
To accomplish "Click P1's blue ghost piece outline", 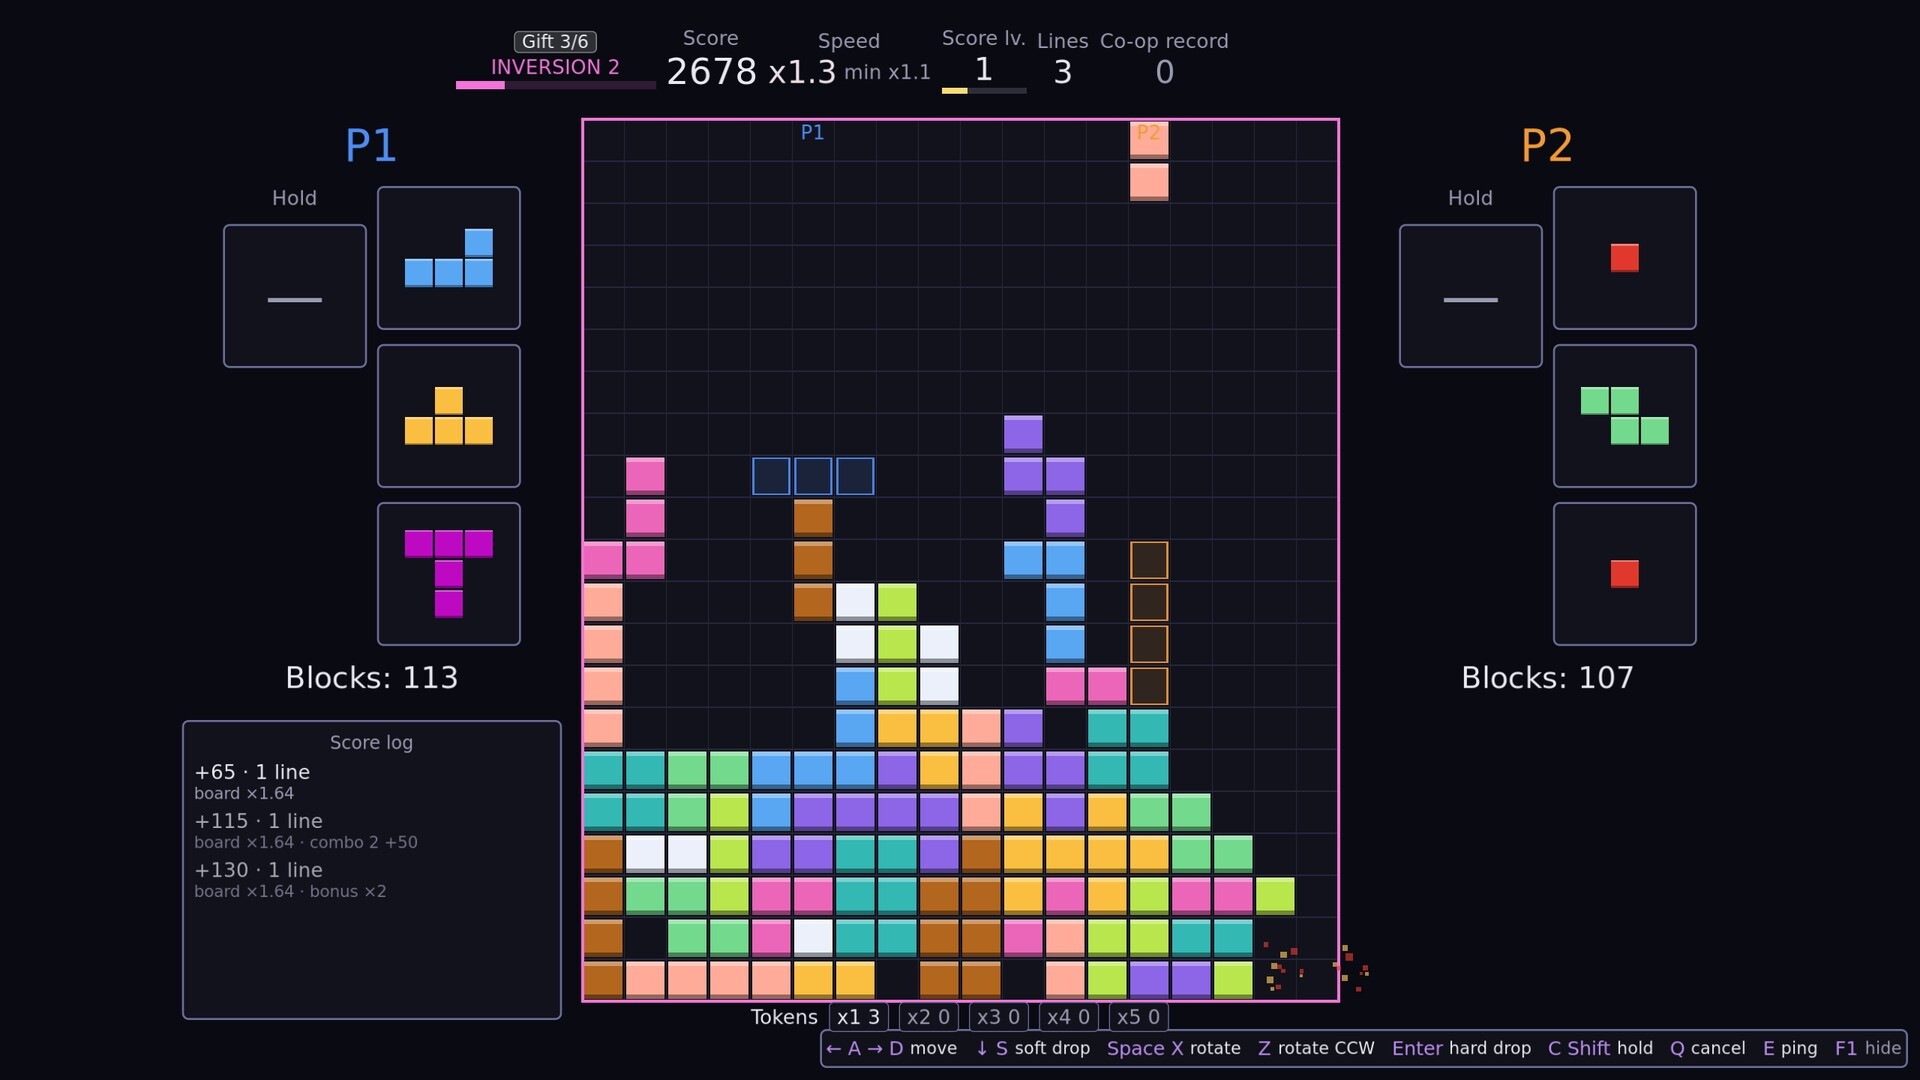I will pos(813,476).
